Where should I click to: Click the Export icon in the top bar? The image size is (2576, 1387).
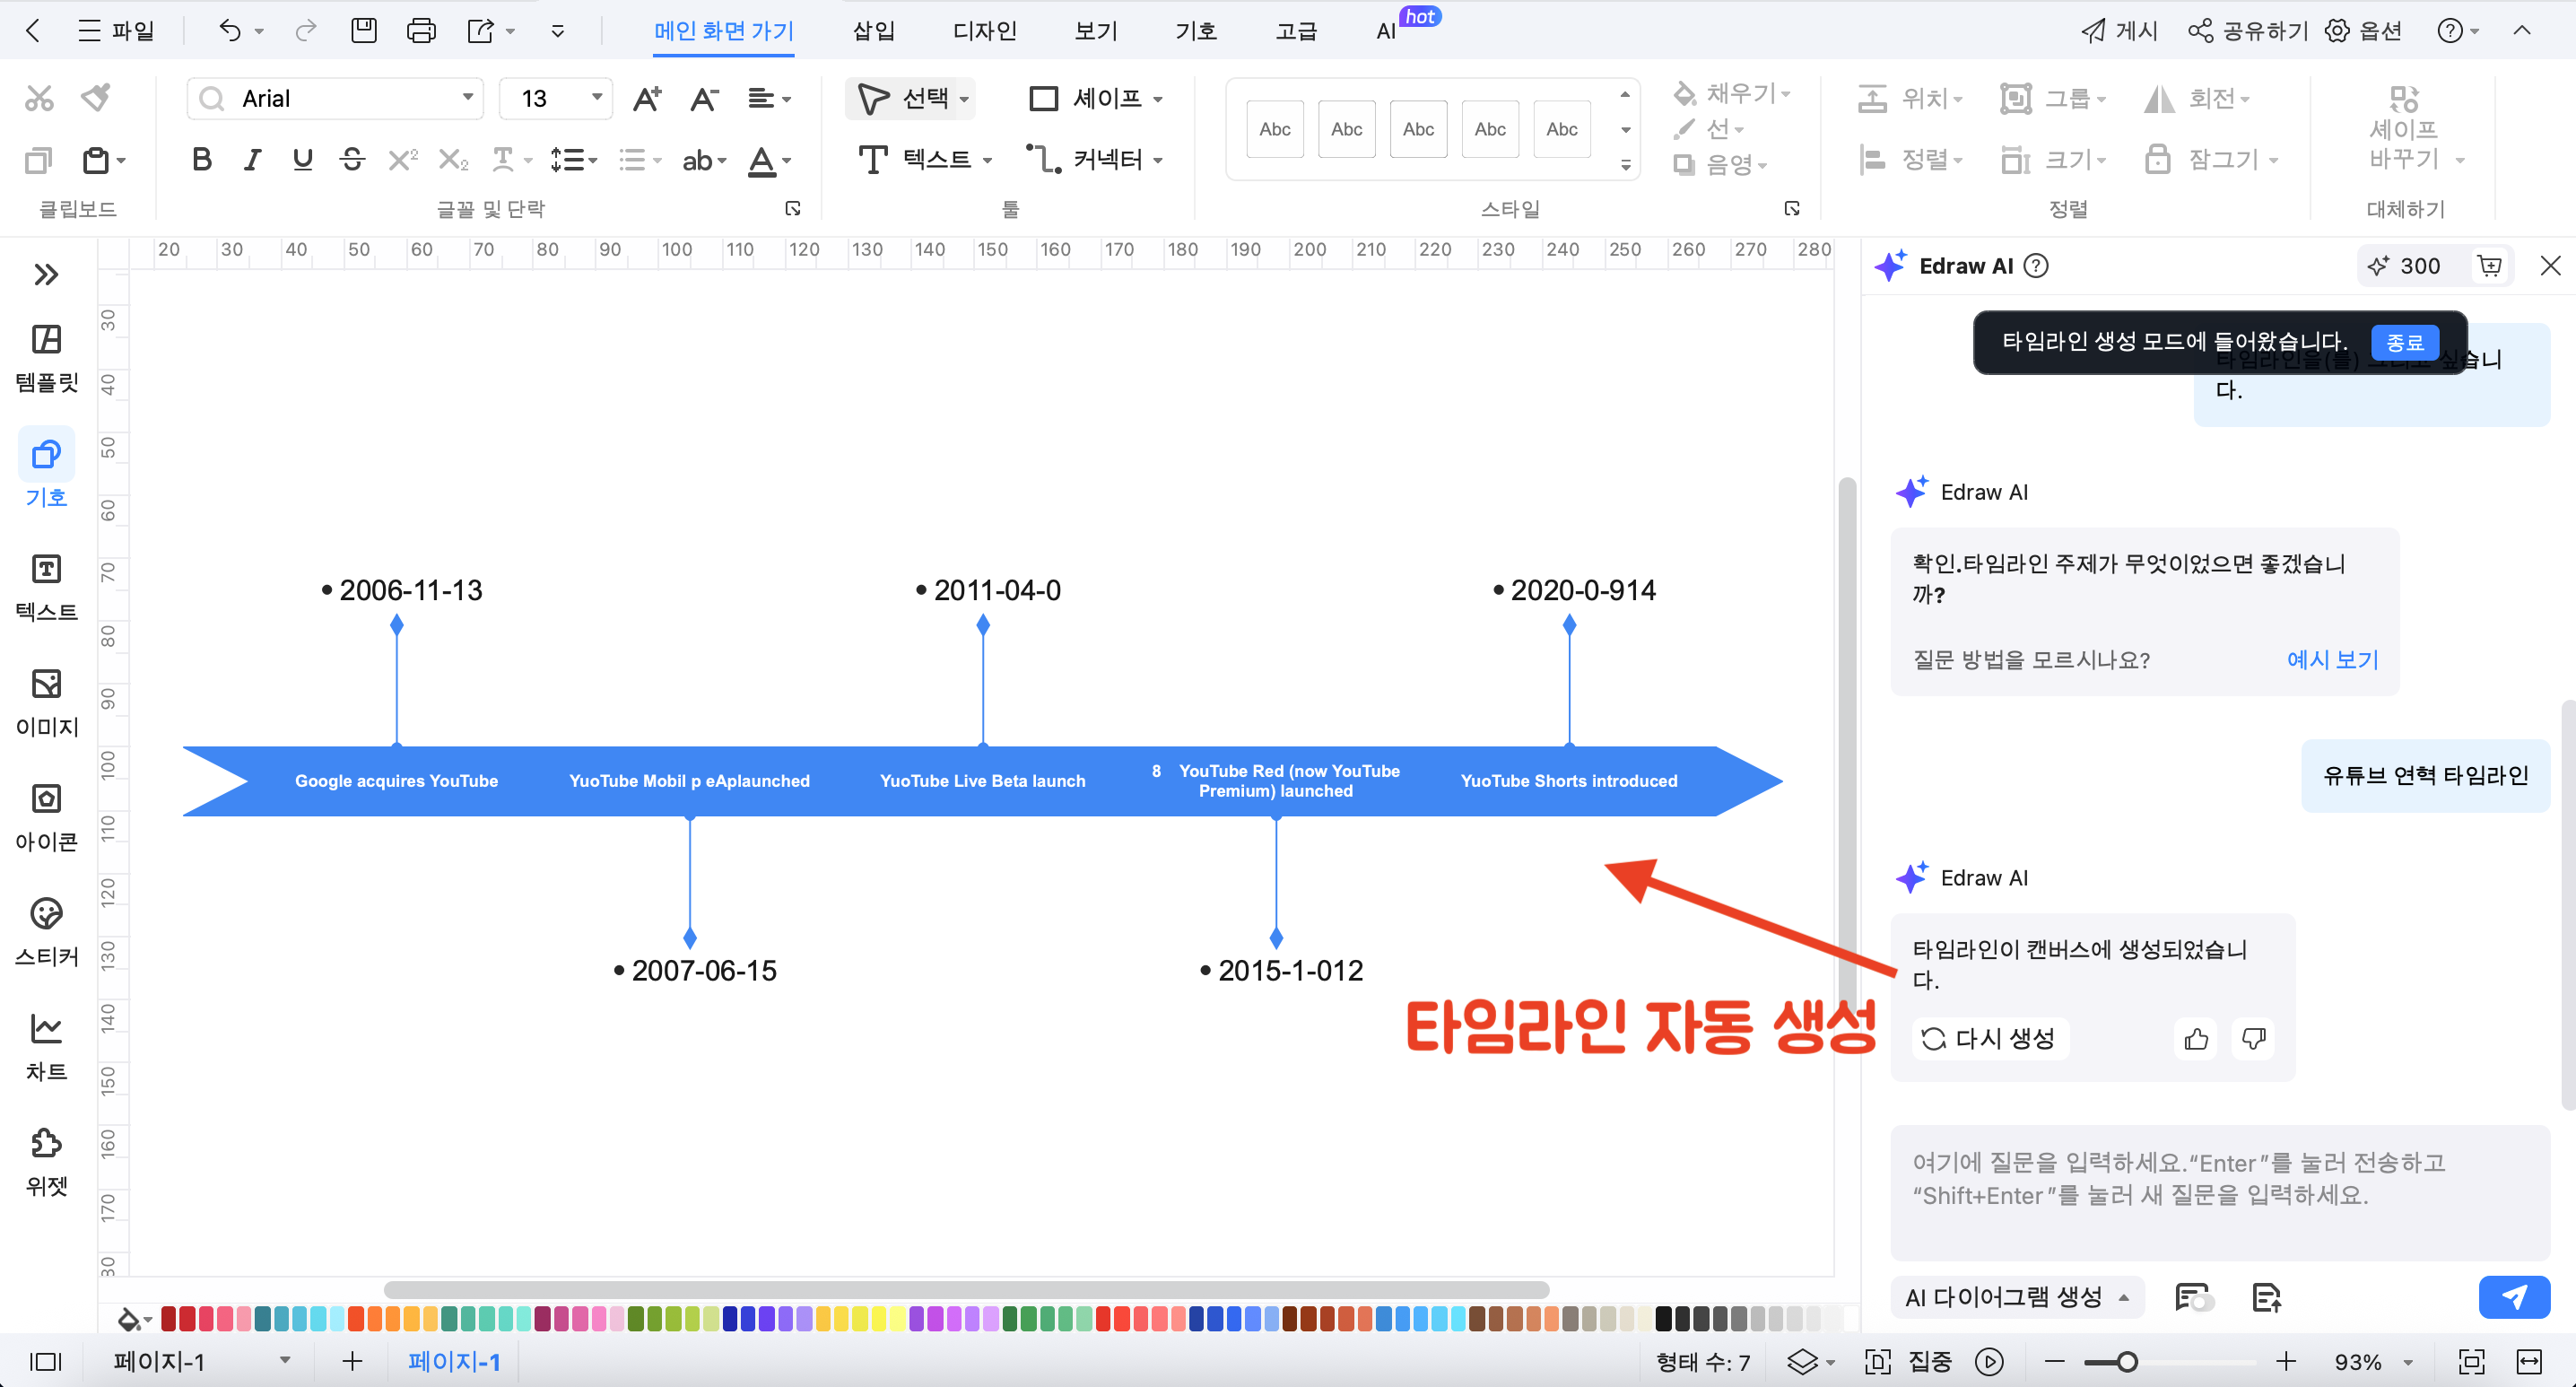click(x=481, y=31)
